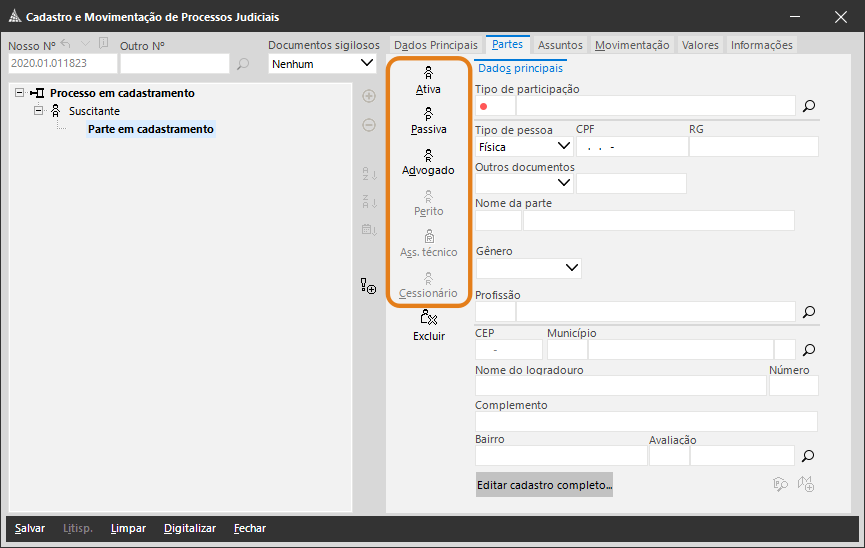Screen dimensions: 865x548
Task: Click Salvar in bottom bar
Action: click(x=29, y=528)
